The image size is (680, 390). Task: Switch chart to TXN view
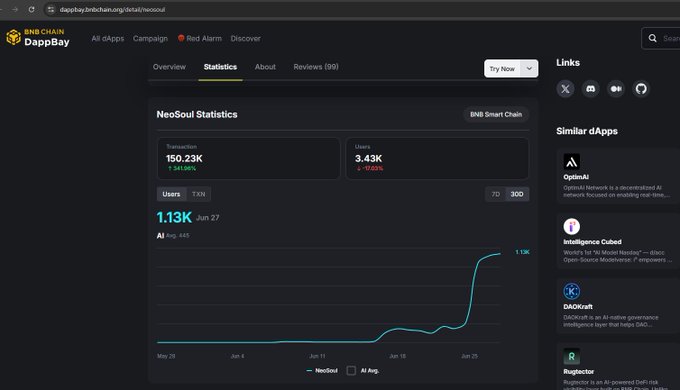pos(199,194)
